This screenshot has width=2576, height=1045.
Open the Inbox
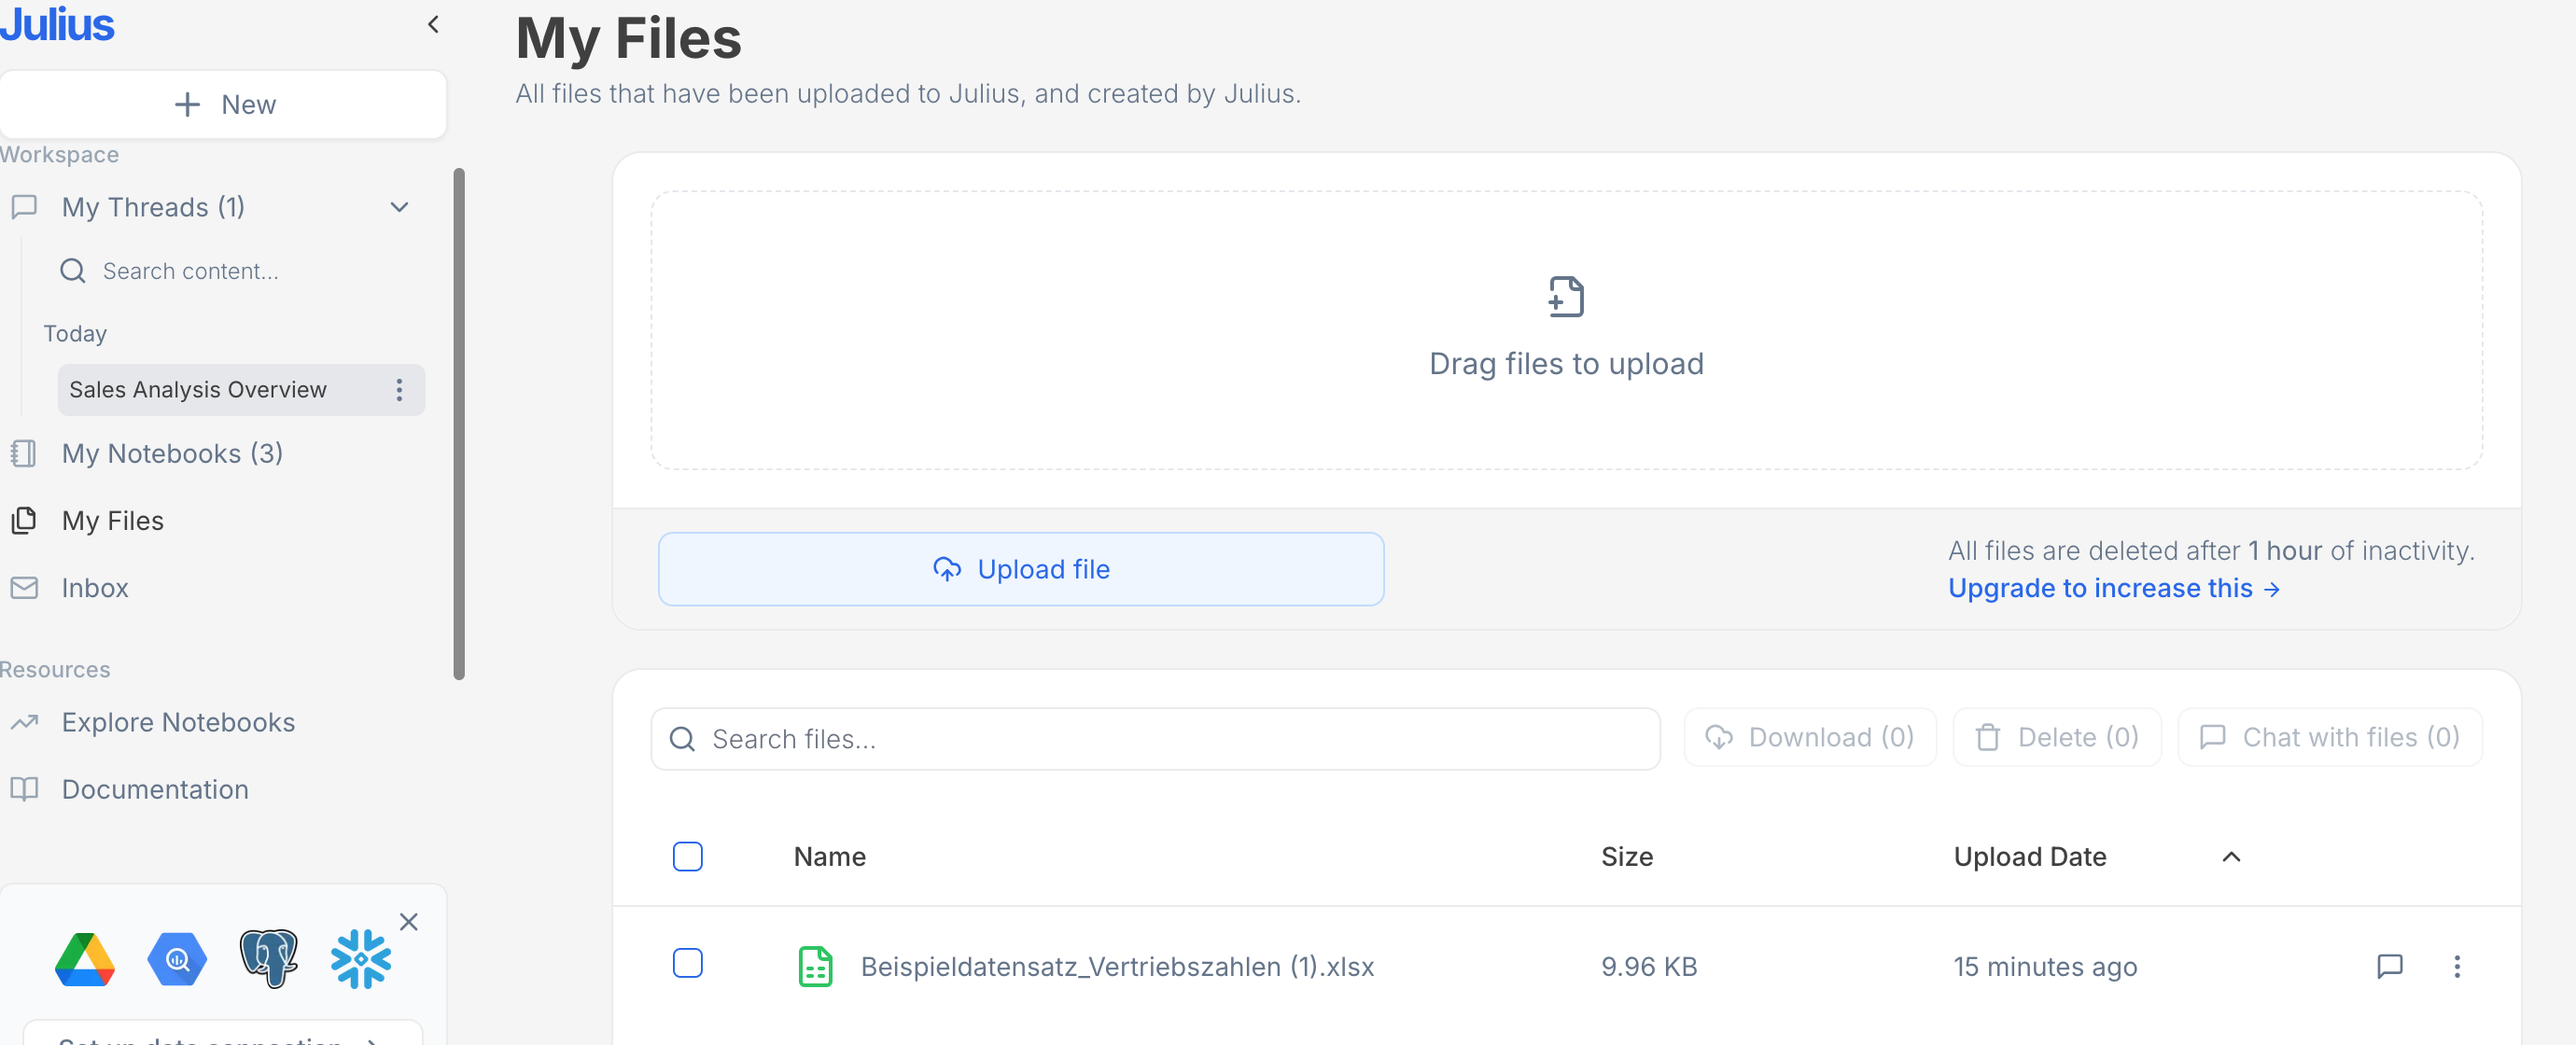click(95, 588)
